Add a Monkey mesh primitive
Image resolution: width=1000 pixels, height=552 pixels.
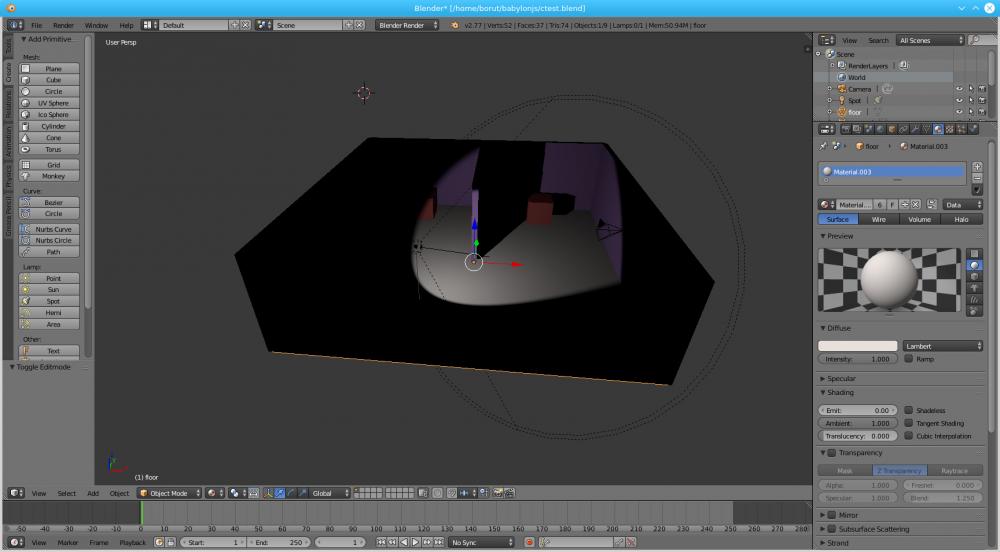[53, 176]
